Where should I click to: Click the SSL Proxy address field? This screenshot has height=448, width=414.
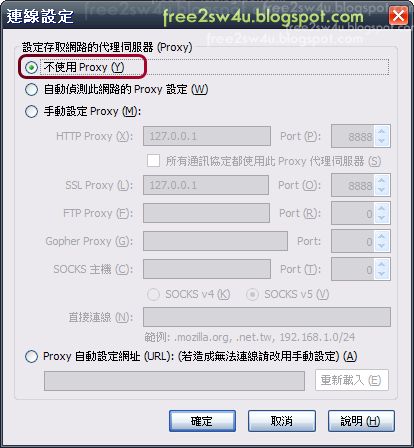pyautogui.click(x=206, y=185)
